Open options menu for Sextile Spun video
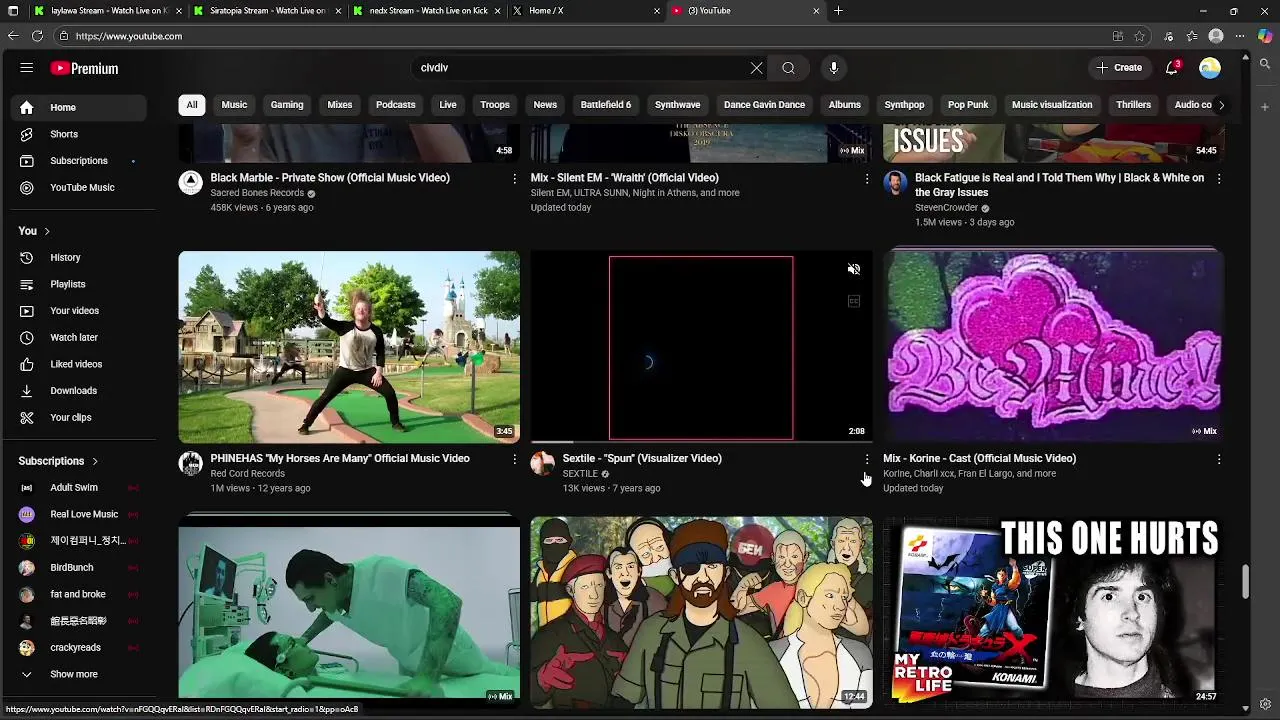The image size is (1280, 720). coord(867,459)
